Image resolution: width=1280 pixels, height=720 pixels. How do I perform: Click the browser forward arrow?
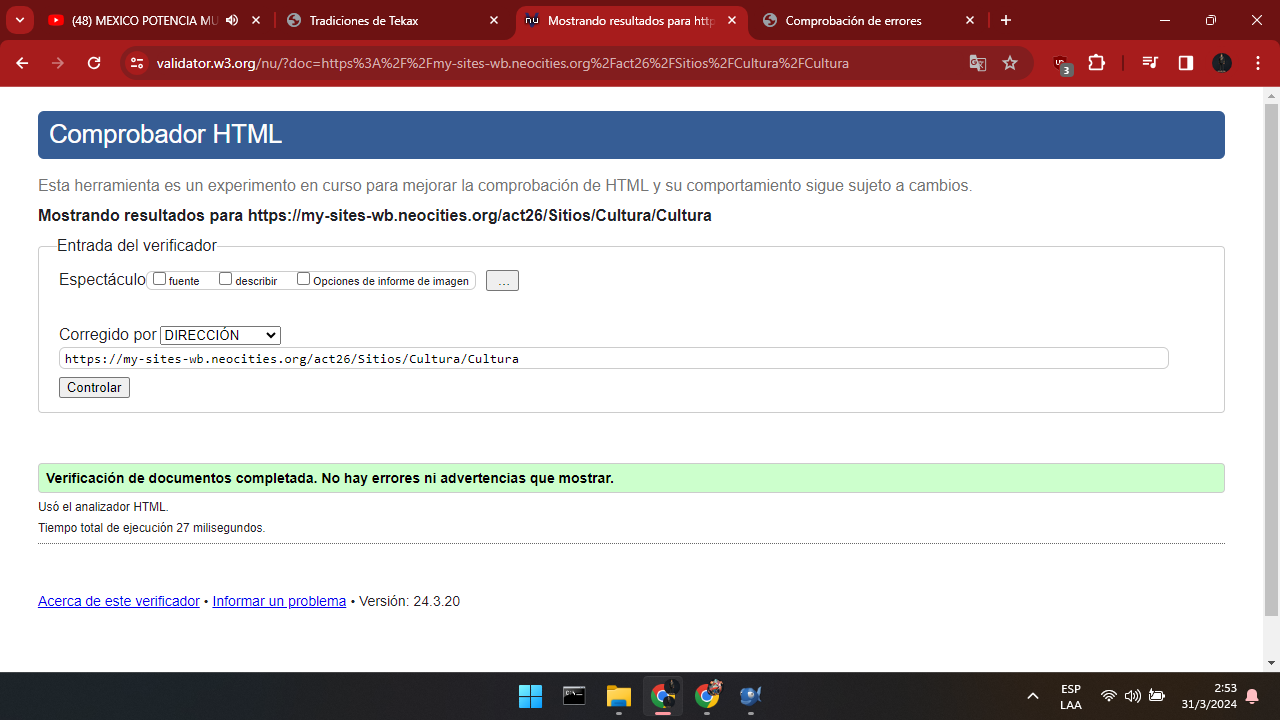tap(58, 63)
